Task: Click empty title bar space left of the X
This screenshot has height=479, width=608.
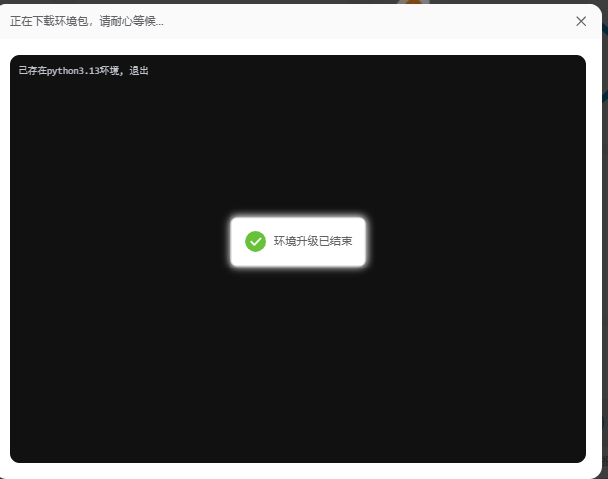Action: (400, 21)
